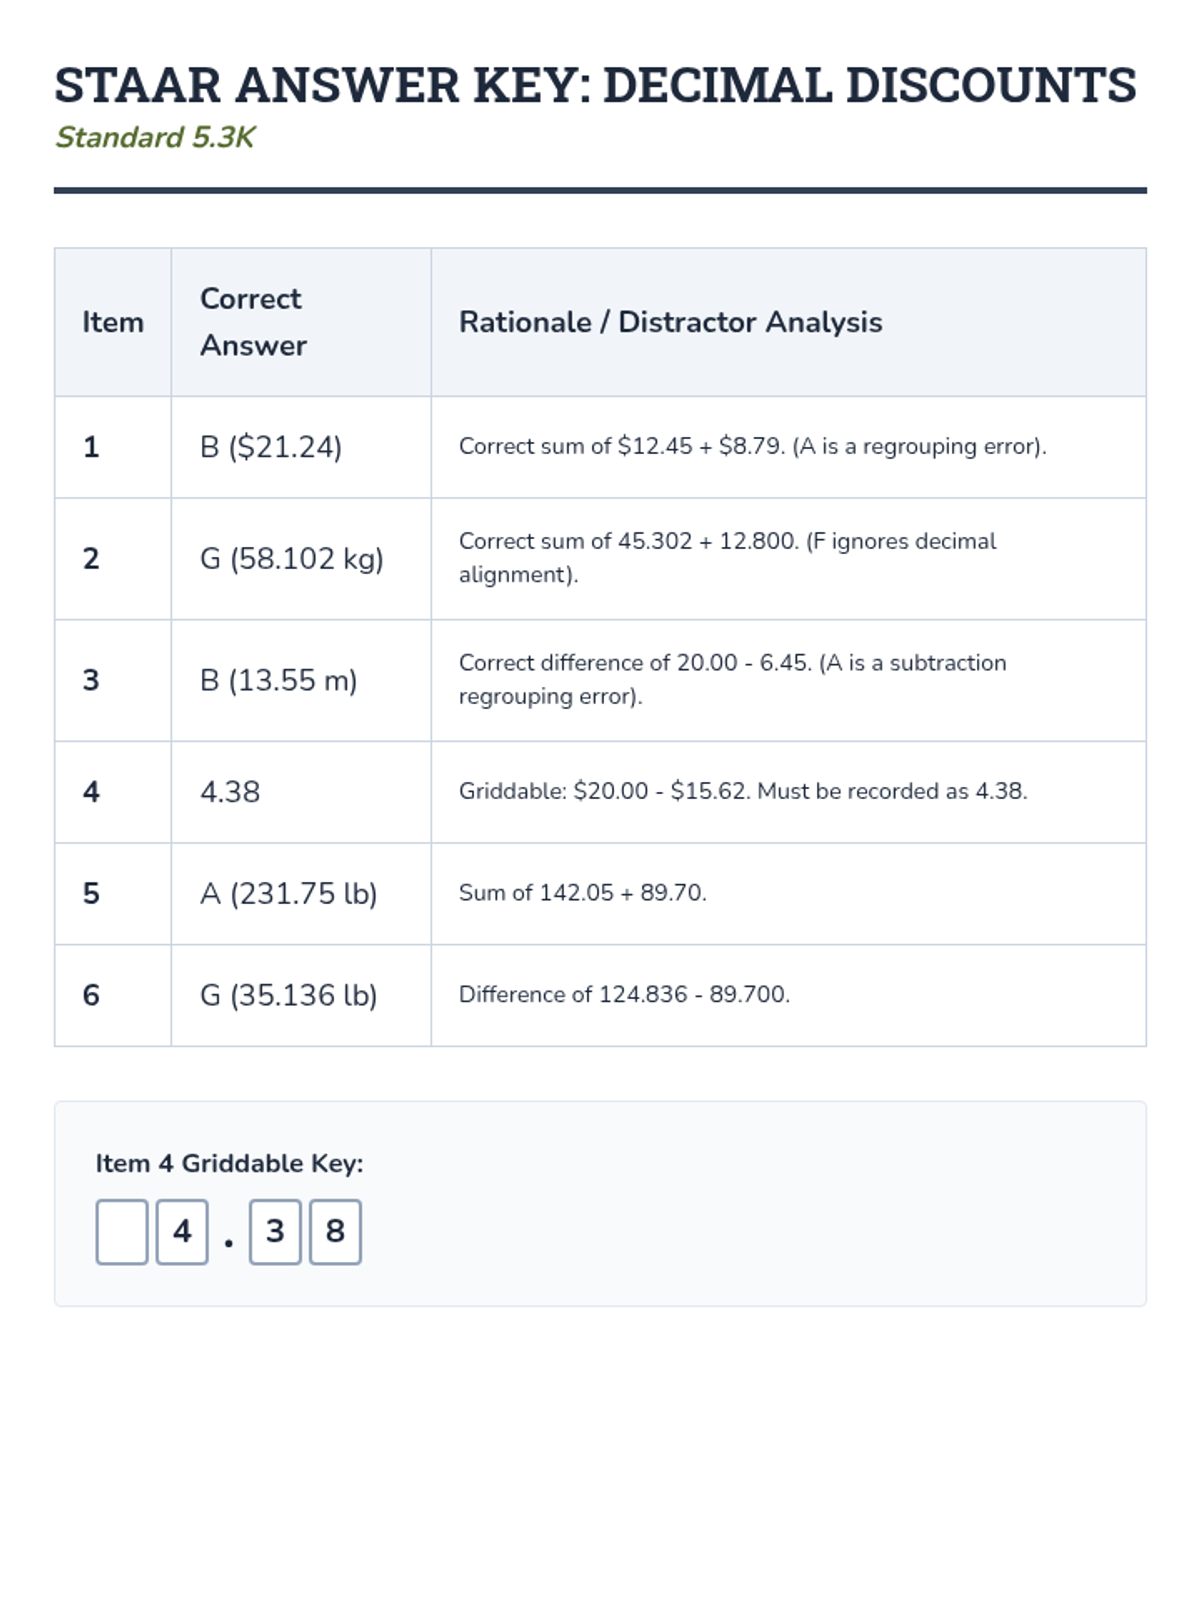The image size is (1200, 1600).
Task: Click the 'Standard 5.3K' subtitle
Action: (155, 137)
